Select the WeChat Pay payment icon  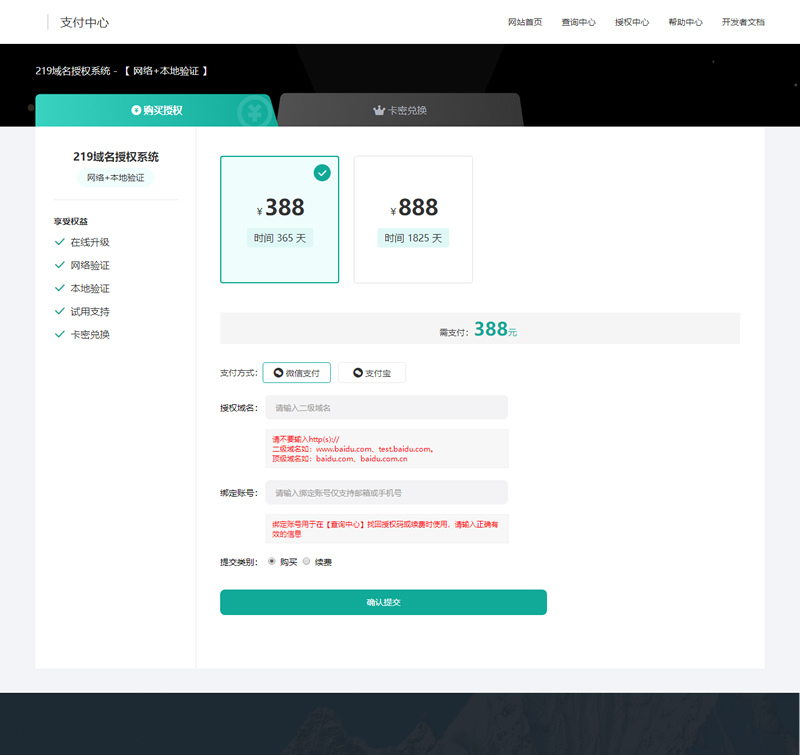click(278, 372)
